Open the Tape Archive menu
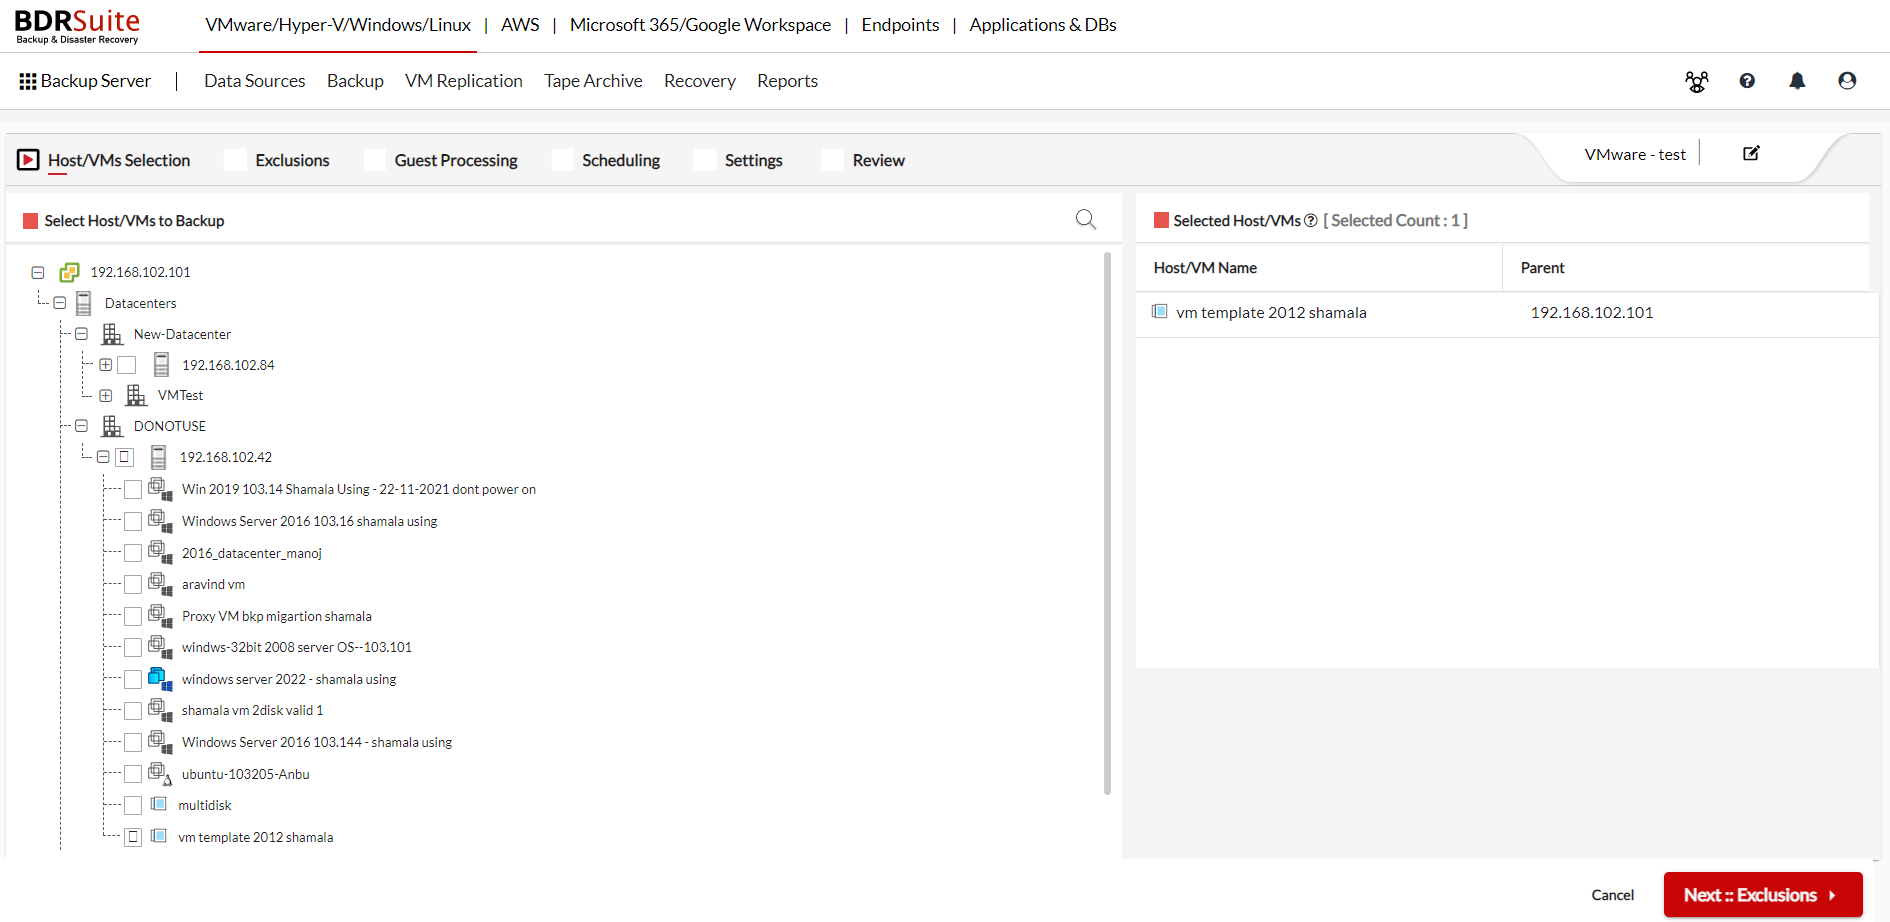 coord(593,81)
